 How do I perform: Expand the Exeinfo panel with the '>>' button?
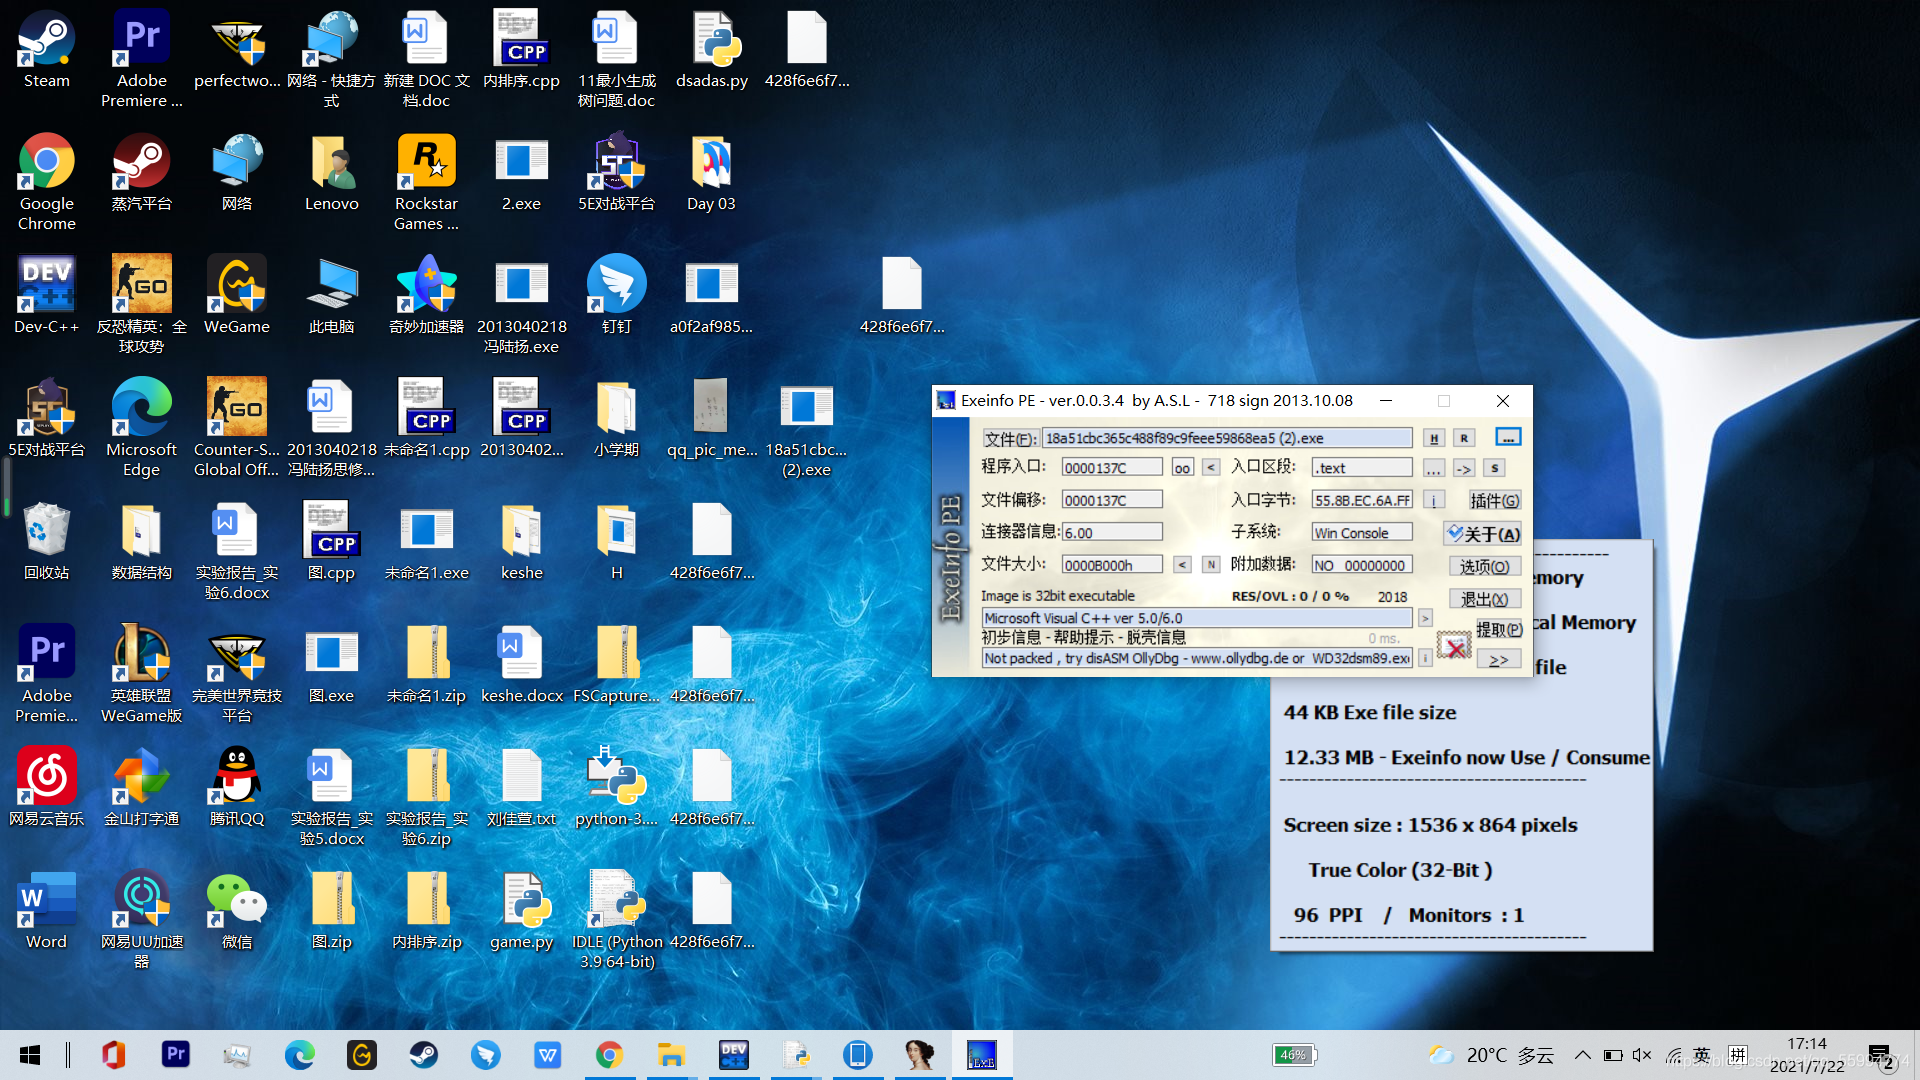[1498, 660]
